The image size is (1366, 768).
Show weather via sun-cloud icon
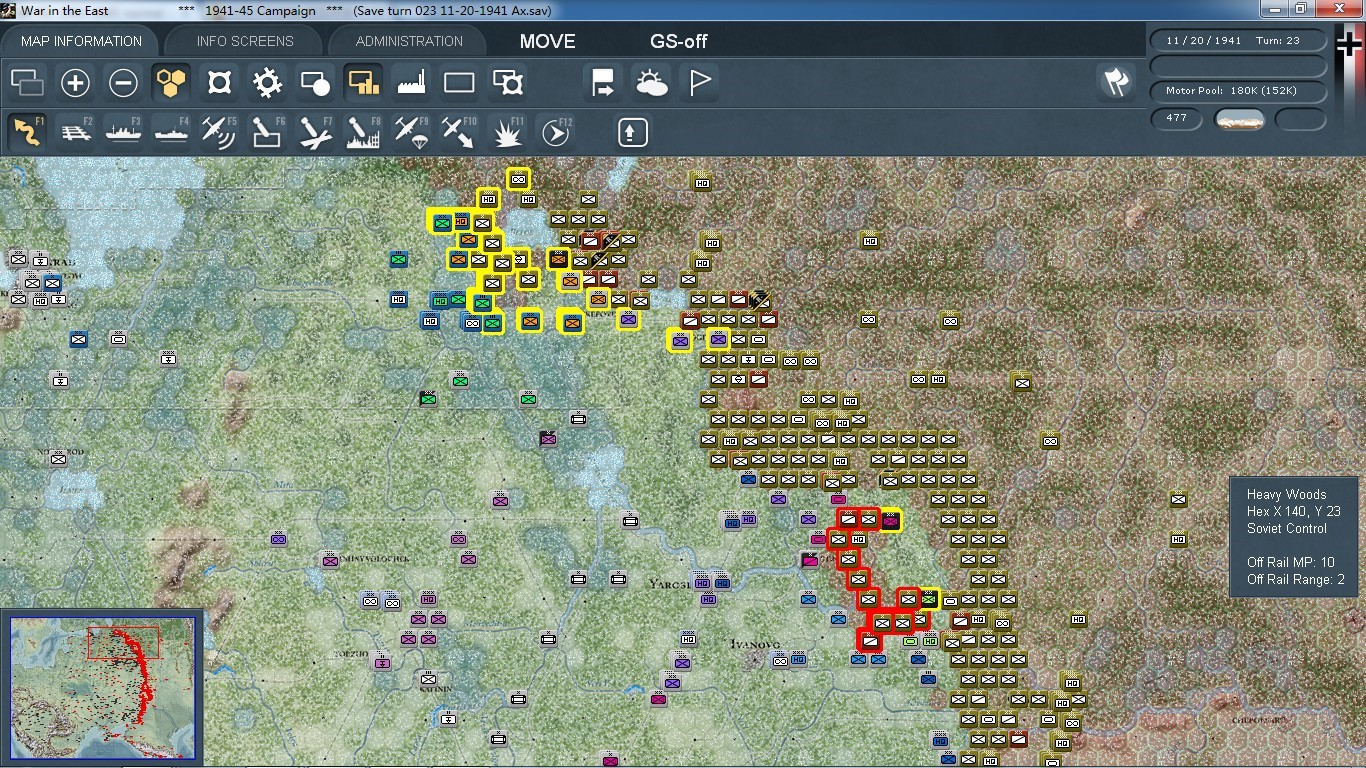(651, 83)
